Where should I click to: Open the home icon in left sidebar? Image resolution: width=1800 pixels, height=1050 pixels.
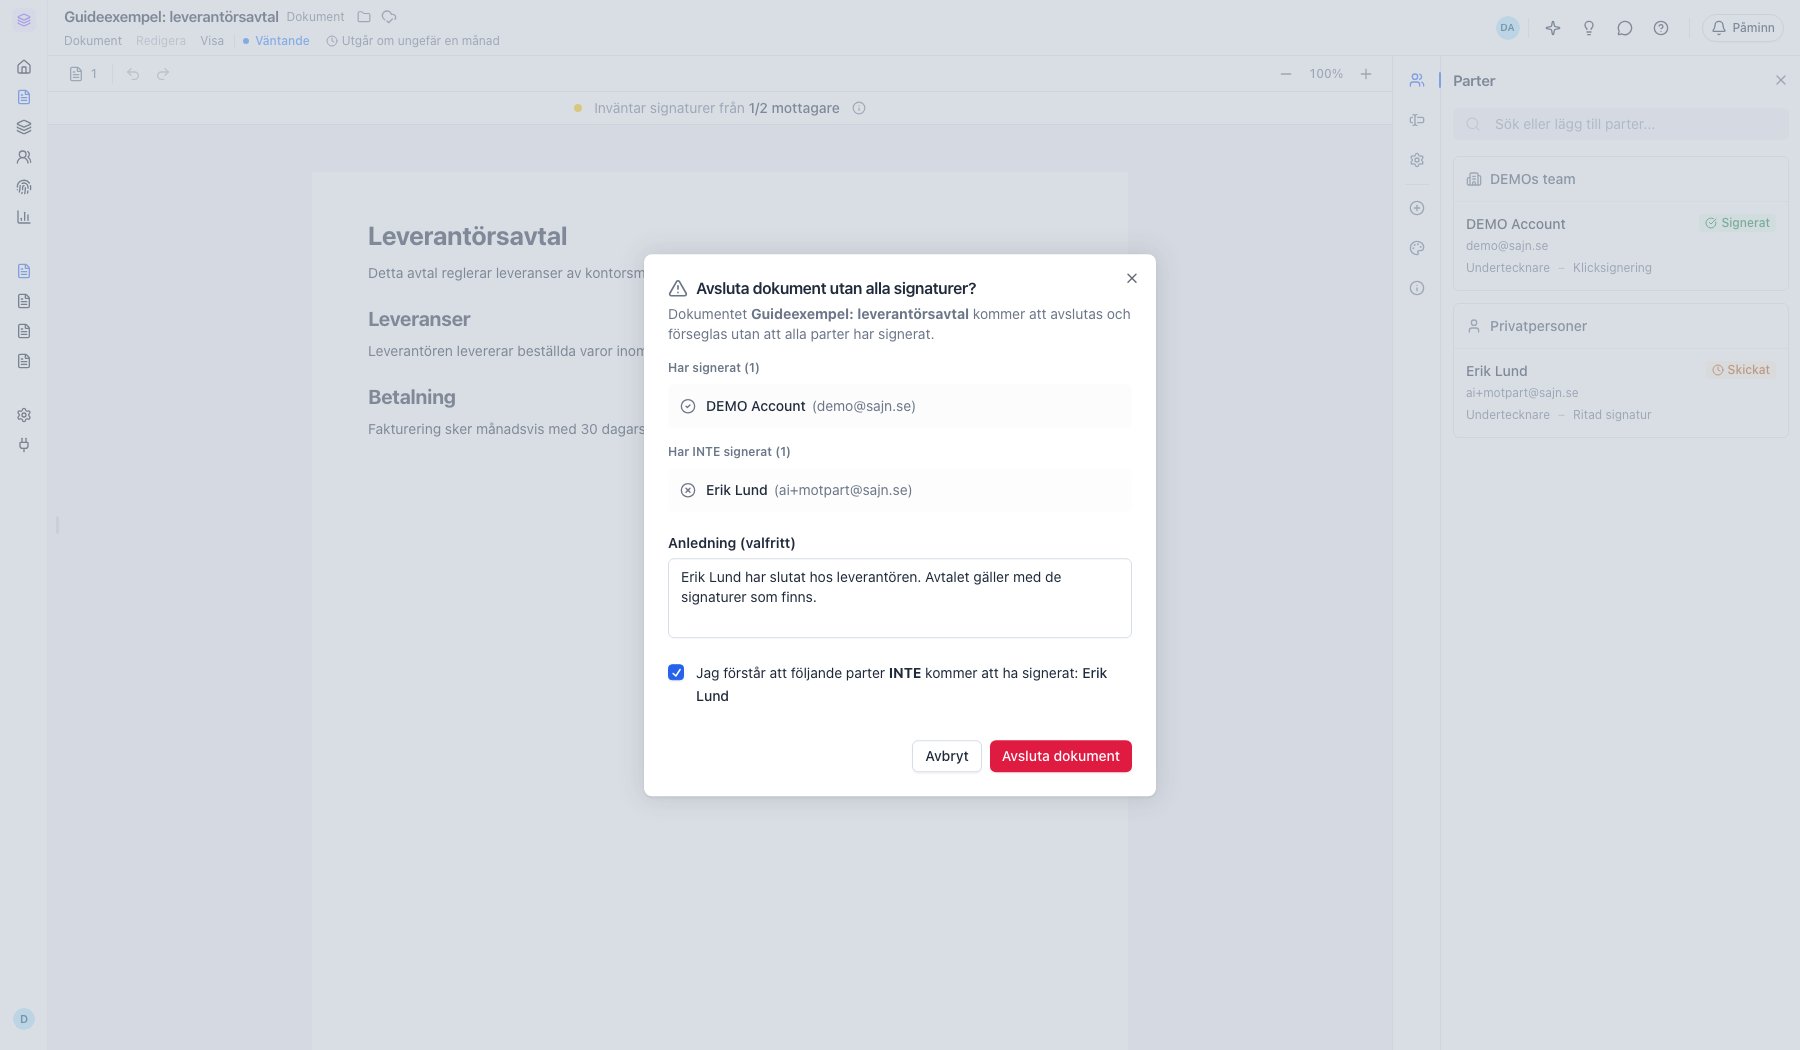(x=24, y=67)
